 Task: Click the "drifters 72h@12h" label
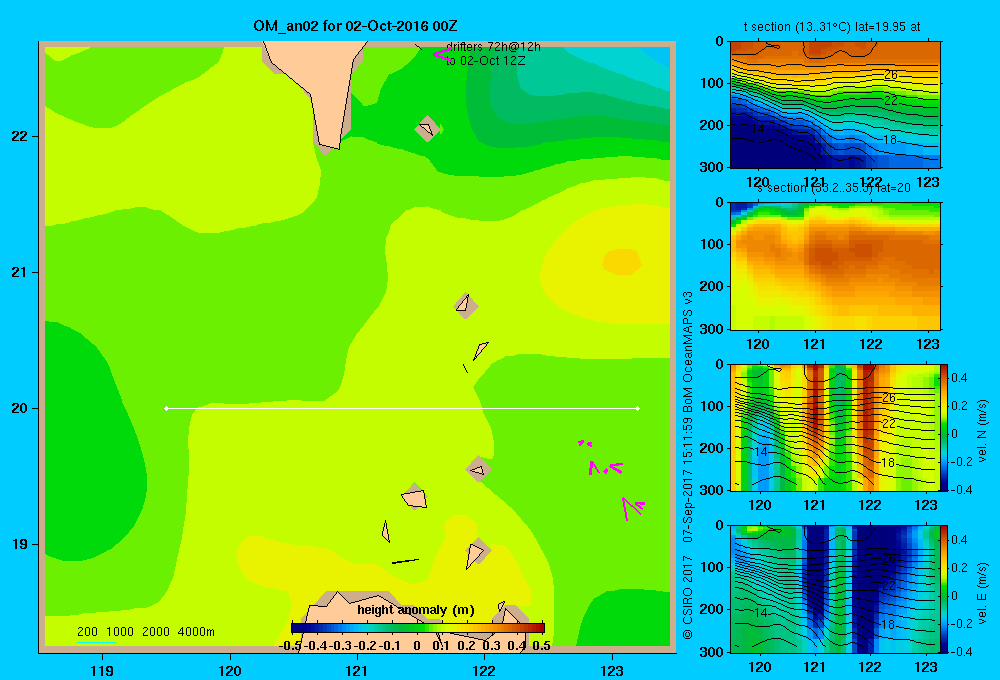[x=493, y=47]
